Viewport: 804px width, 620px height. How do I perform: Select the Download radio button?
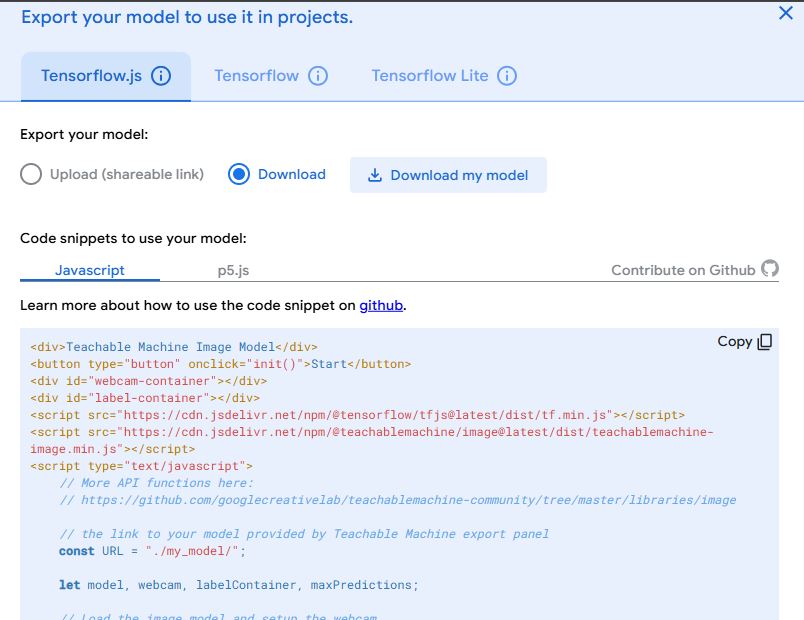click(239, 174)
